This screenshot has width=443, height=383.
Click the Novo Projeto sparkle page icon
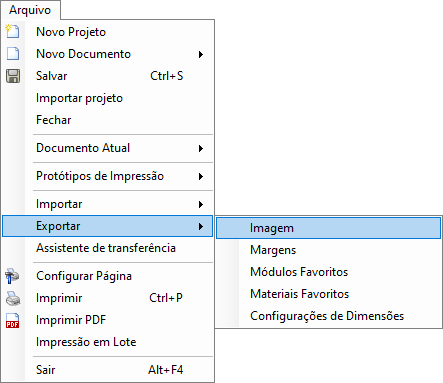(12, 31)
